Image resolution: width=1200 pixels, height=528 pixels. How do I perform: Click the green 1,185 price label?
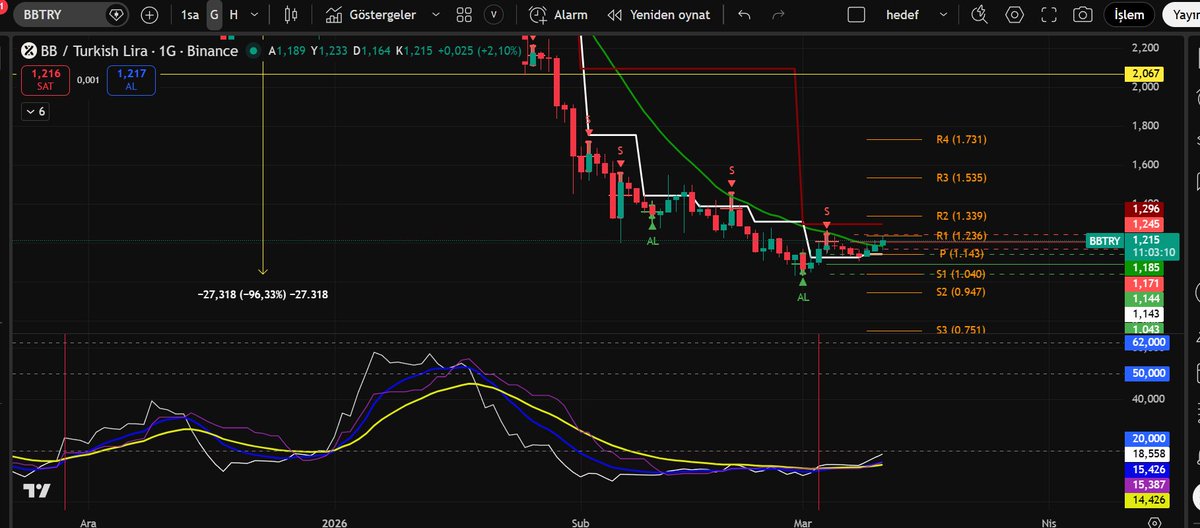coord(1144,268)
